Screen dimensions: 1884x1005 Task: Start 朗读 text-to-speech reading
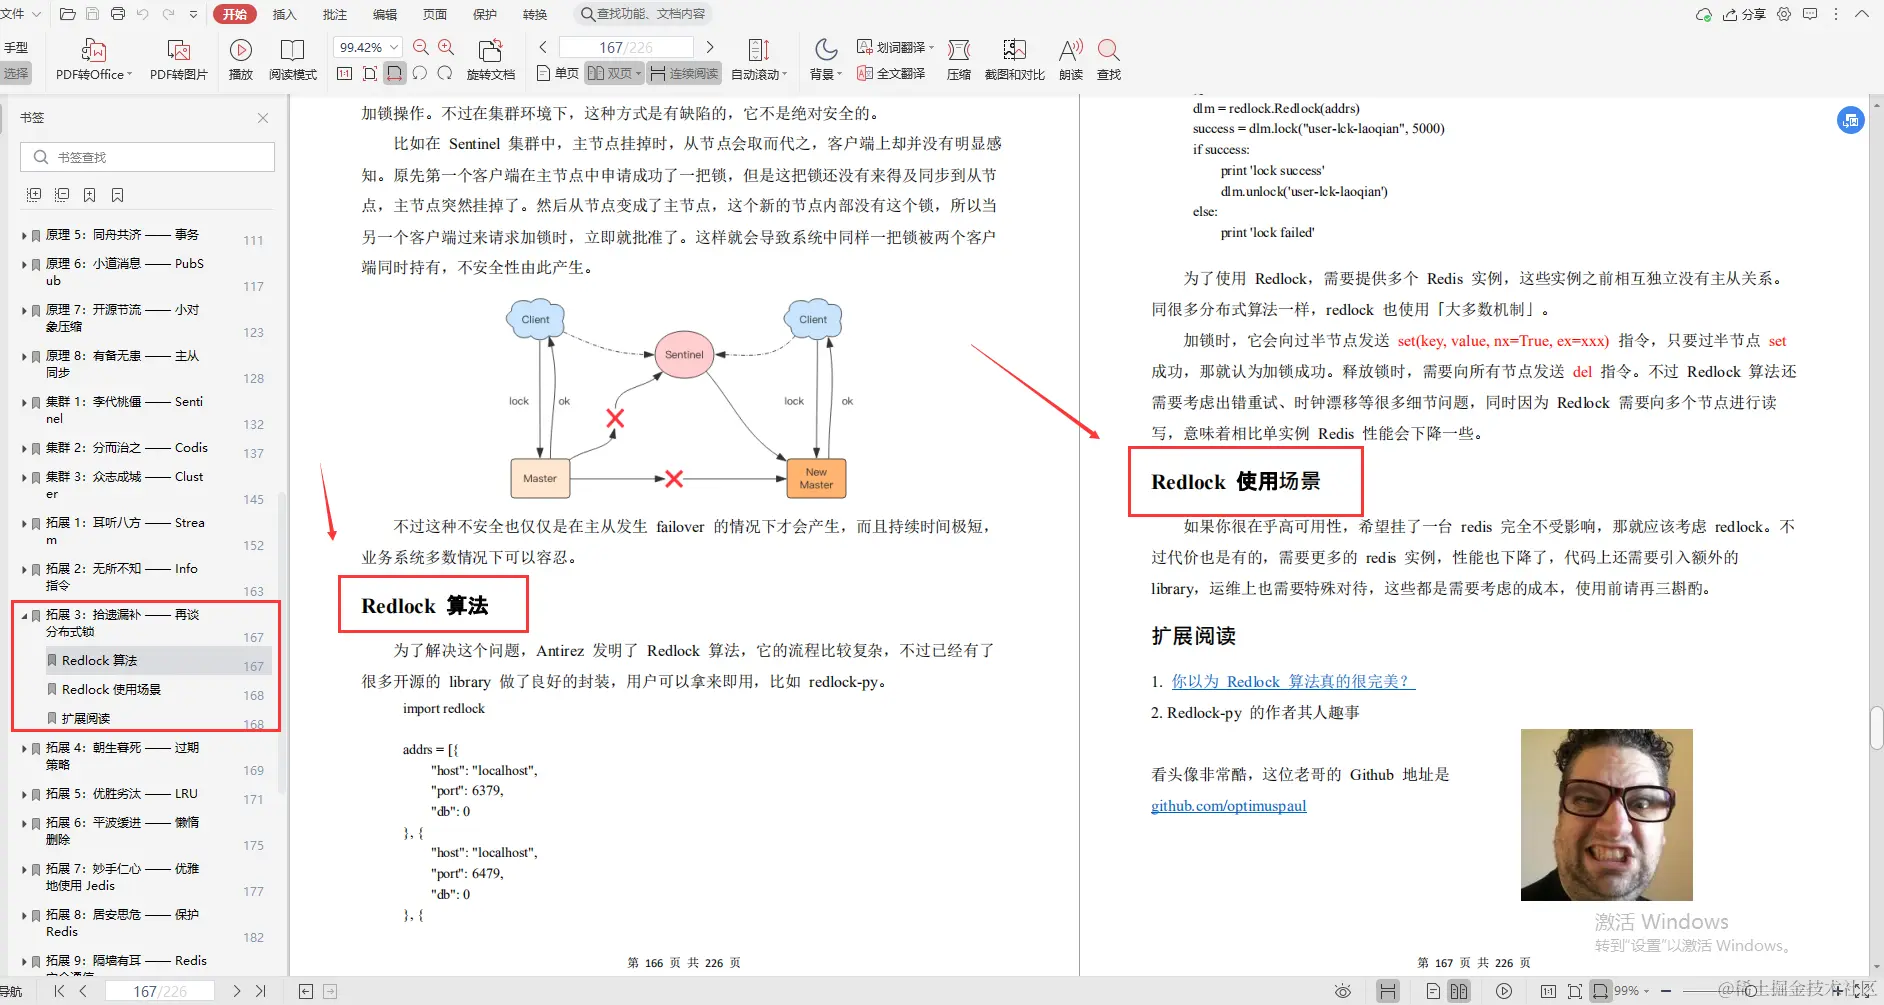(x=1069, y=58)
